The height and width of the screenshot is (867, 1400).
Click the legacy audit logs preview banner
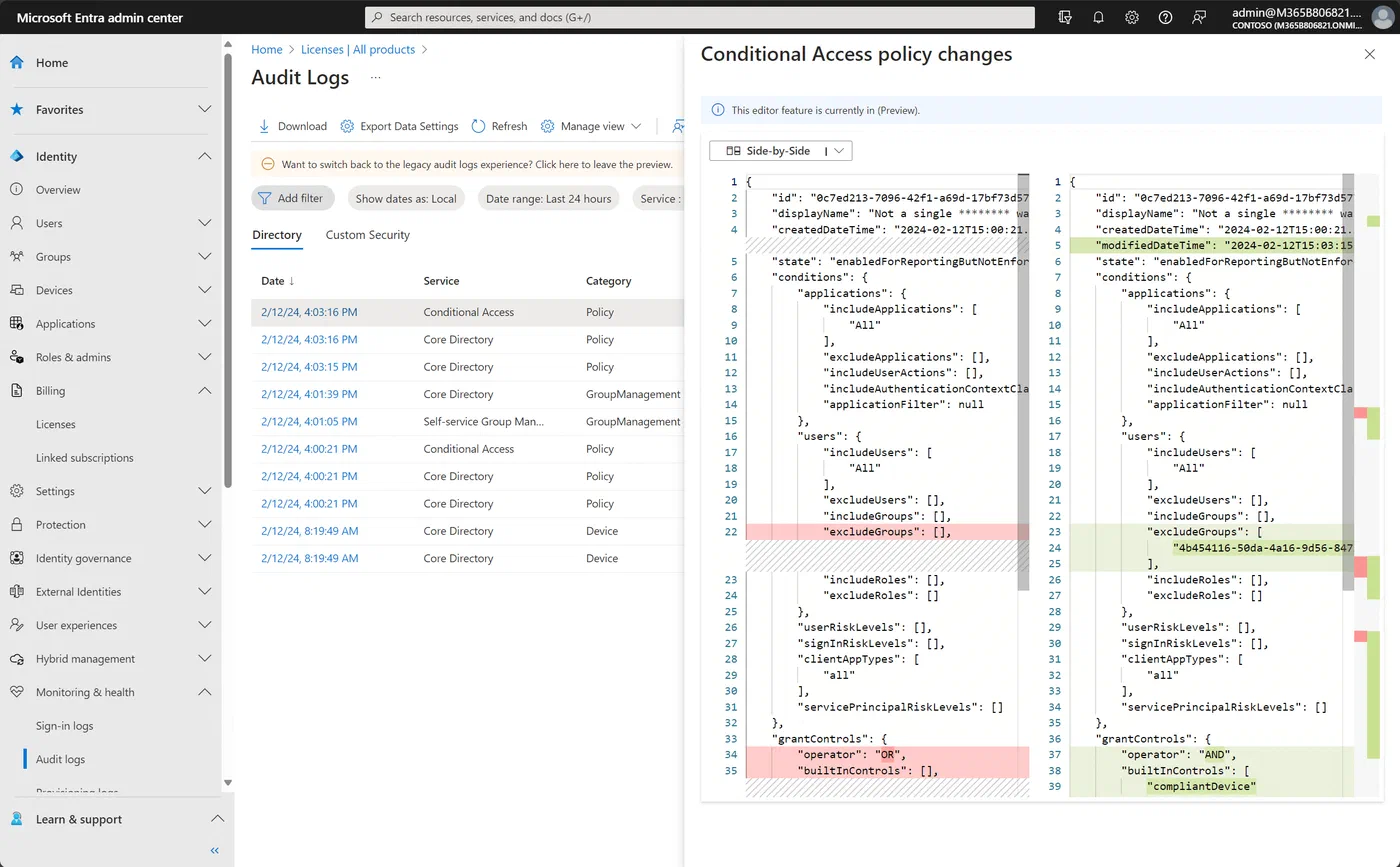(466, 164)
